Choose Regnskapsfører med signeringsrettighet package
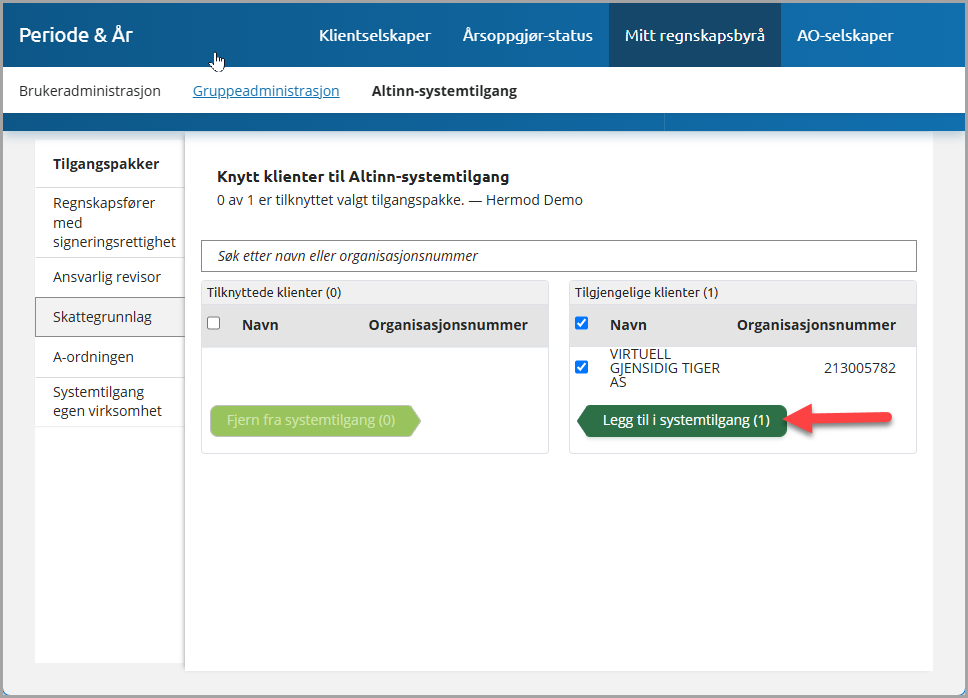This screenshot has height=698, width=968. [x=110, y=222]
